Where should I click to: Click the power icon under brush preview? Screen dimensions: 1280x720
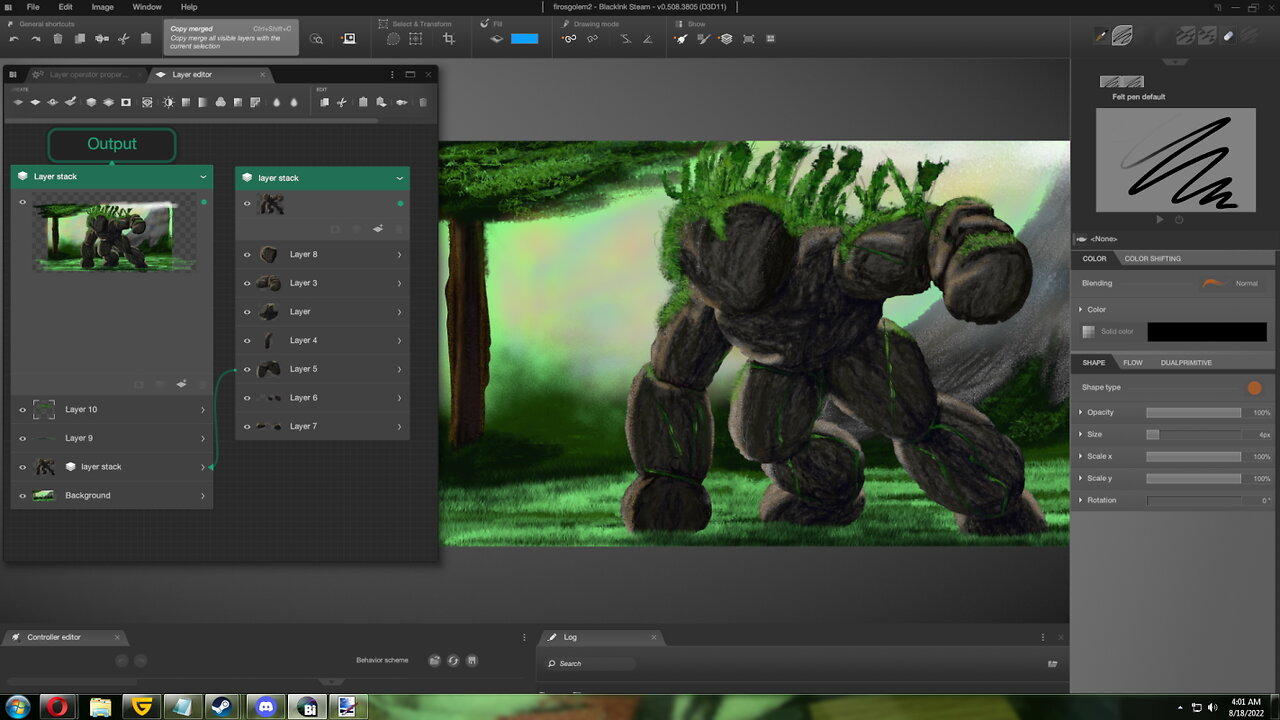pos(1179,219)
